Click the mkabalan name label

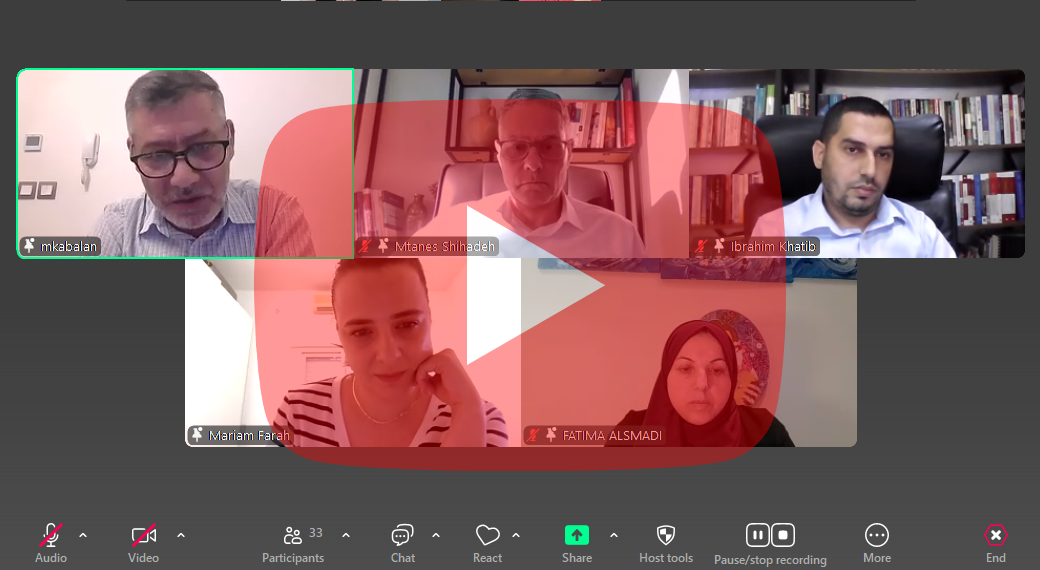[x=69, y=246]
